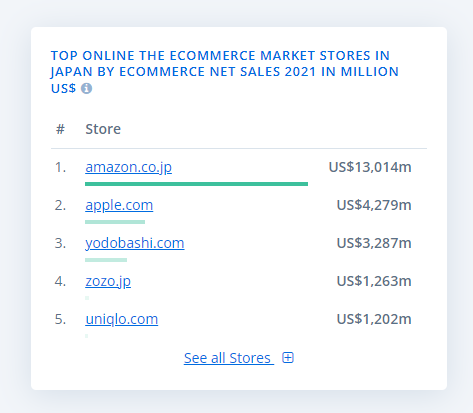Open the amazon.co.jp store link
The height and width of the screenshot is (413, 473).
(x=129, y=167)
